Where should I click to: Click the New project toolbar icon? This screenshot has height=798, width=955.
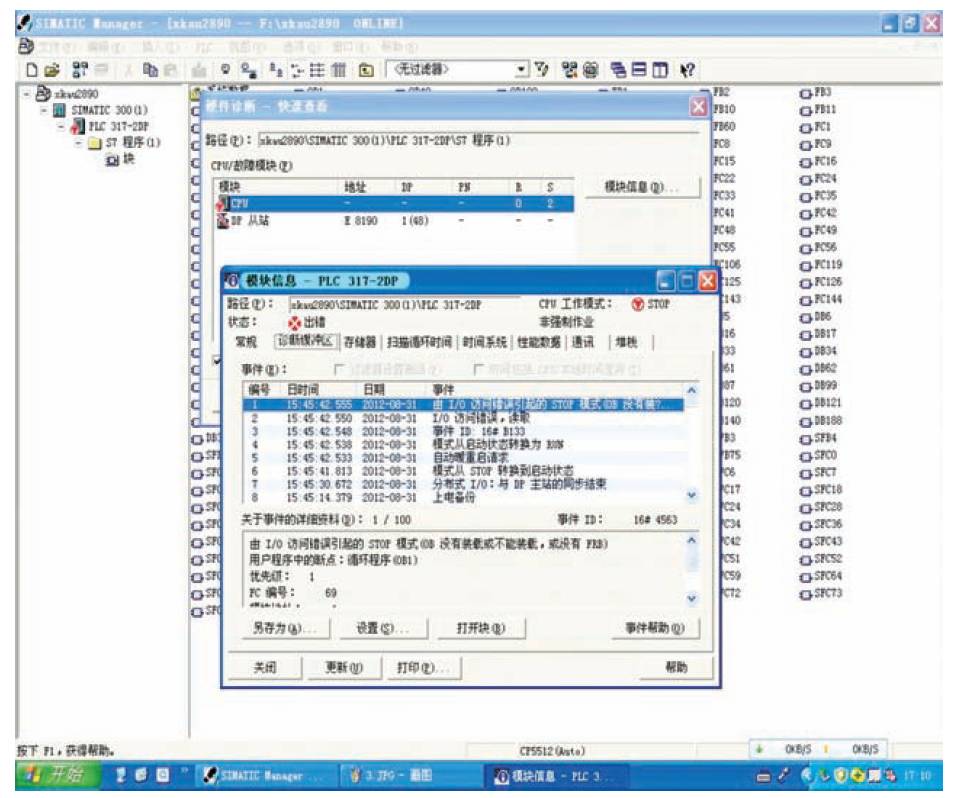pos(32,69)
